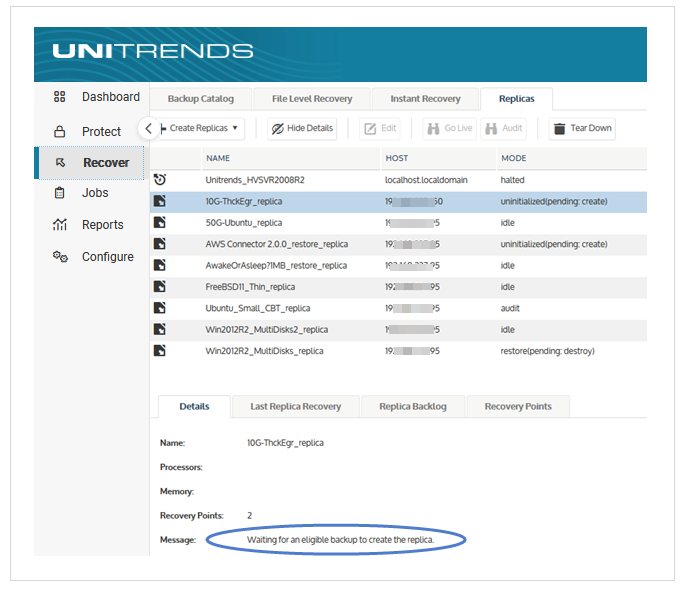Viewport: 700px width, 605px height.
Task: Click the Edit button
Action: 380,129
